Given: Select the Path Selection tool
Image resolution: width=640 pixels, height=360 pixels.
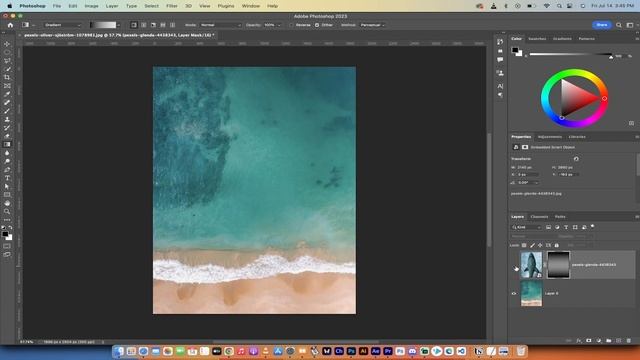Looking at the screenshot, I should click(x=7, y=186).
